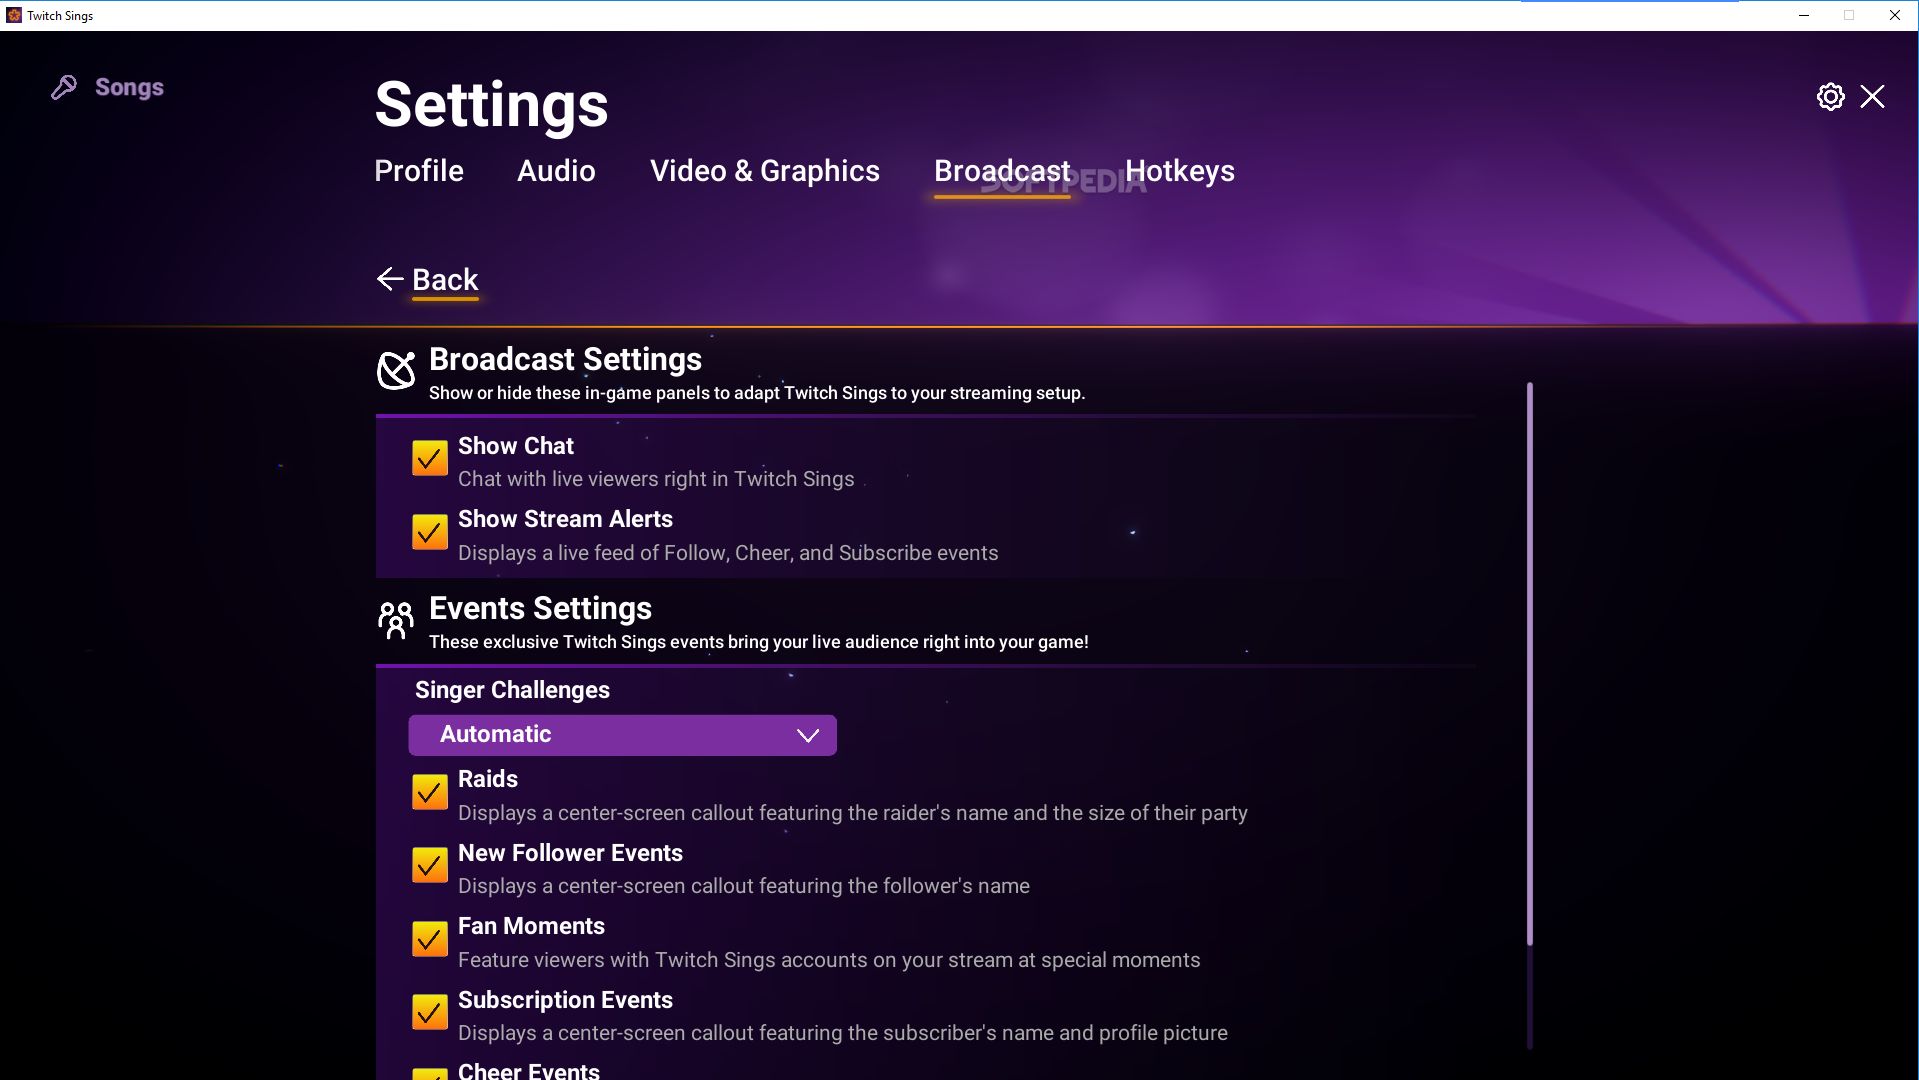Open the Singer Challenges Automatic dropdown
Image resolution: width=1919 pixels, height=1080 pixels.
(622, 735)
